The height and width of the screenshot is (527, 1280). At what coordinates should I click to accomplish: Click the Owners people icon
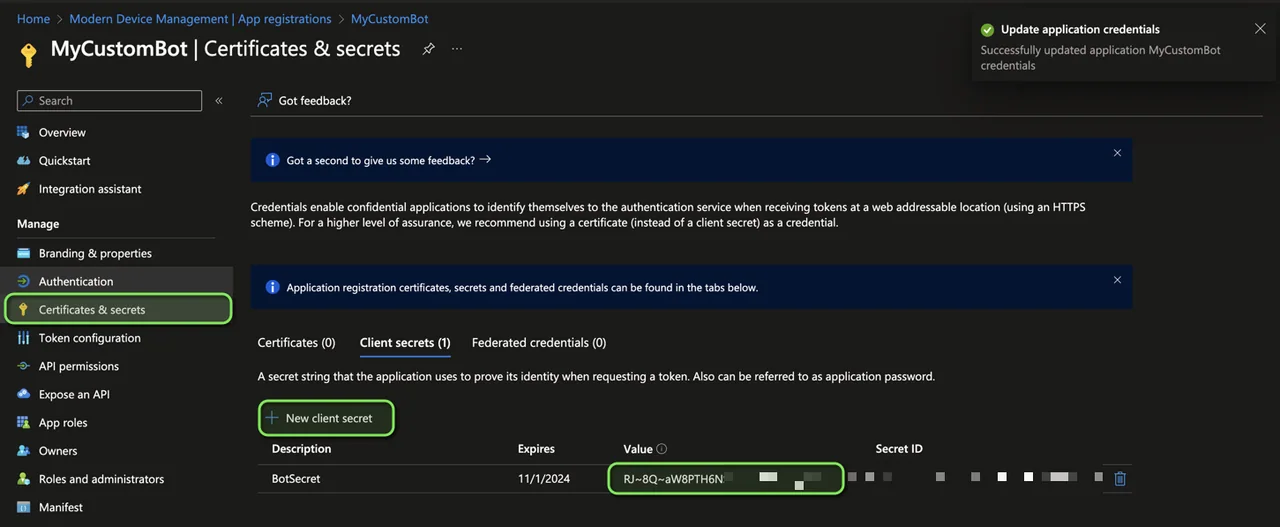tap(24, 451)
